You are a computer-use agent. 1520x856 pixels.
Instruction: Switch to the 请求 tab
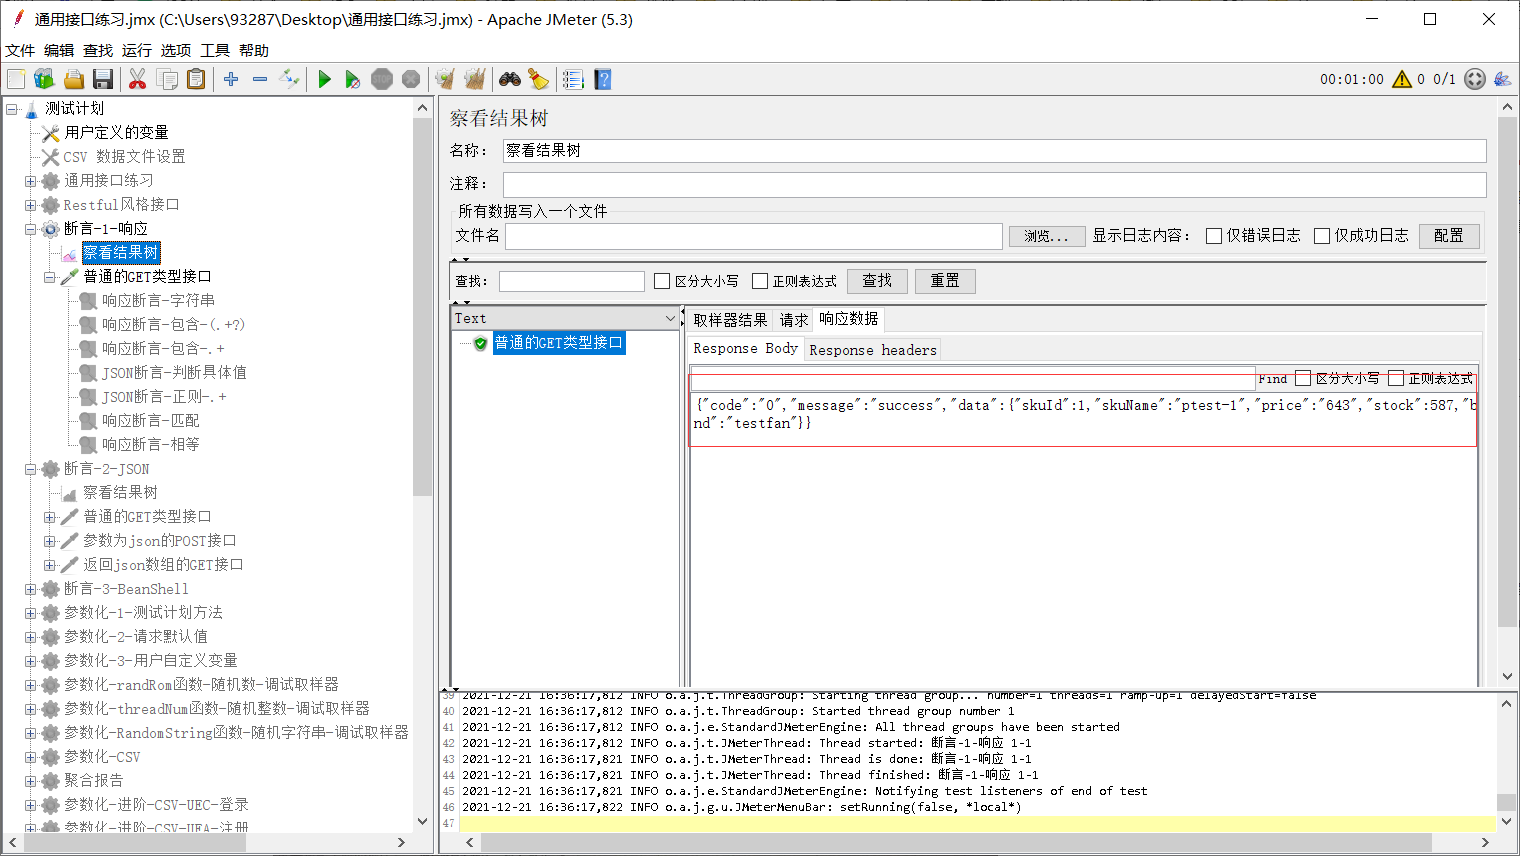click(x=794, y=320)
